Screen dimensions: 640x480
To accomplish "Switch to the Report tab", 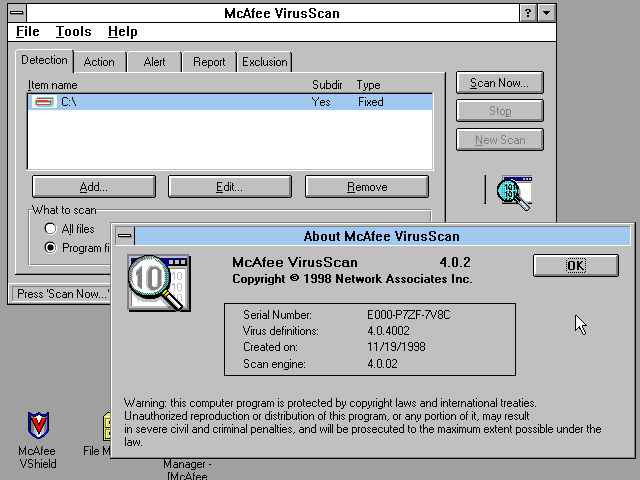I will coord(209,62).
